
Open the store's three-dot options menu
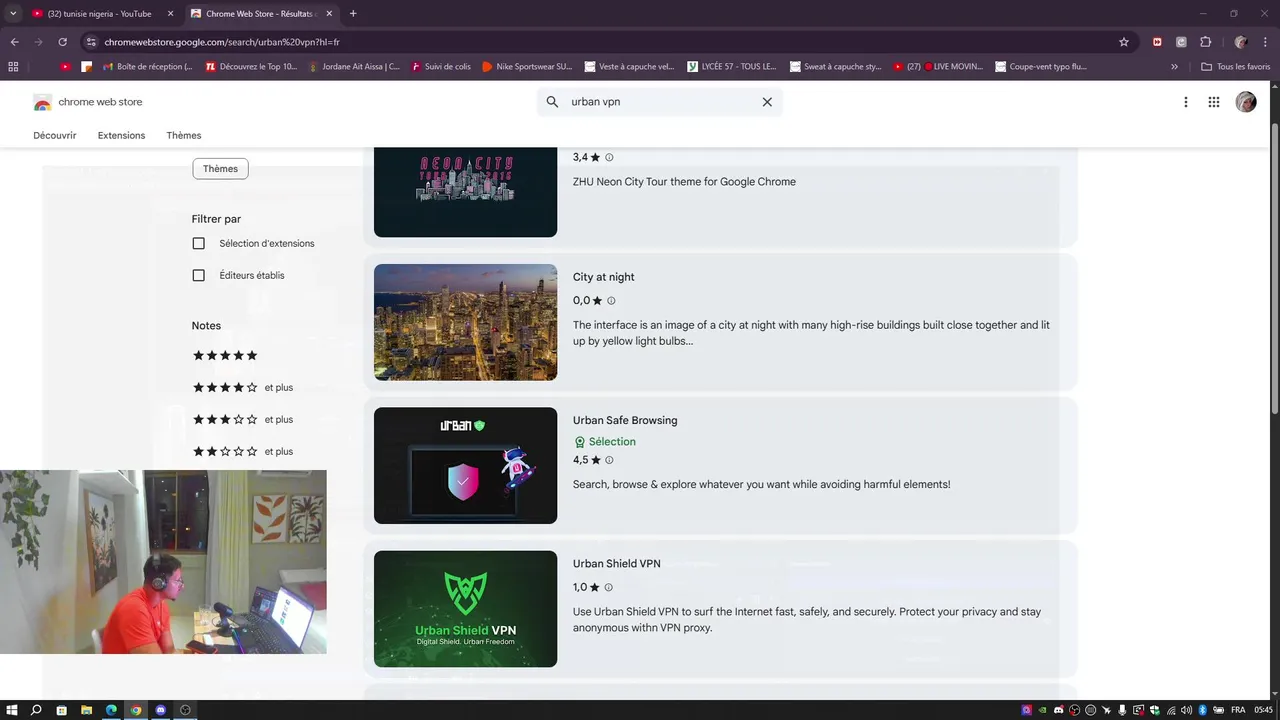point(1186,102)
